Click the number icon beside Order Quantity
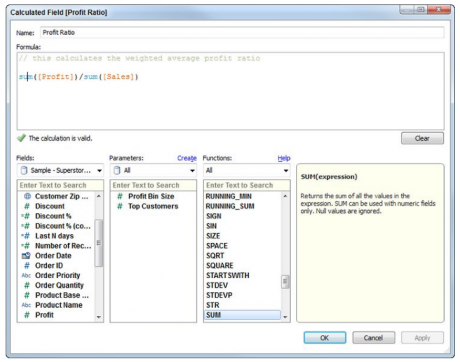 (27, 285)
